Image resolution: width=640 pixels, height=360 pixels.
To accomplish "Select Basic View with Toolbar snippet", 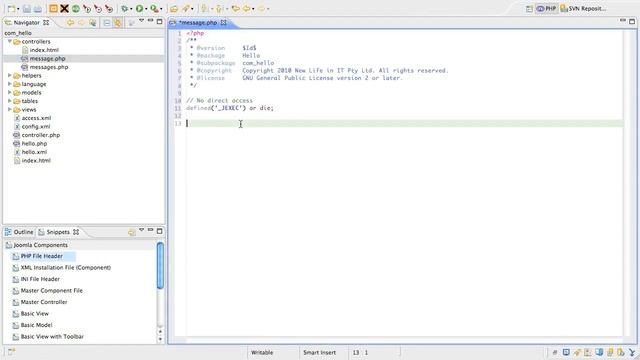I will coord(52,336).
